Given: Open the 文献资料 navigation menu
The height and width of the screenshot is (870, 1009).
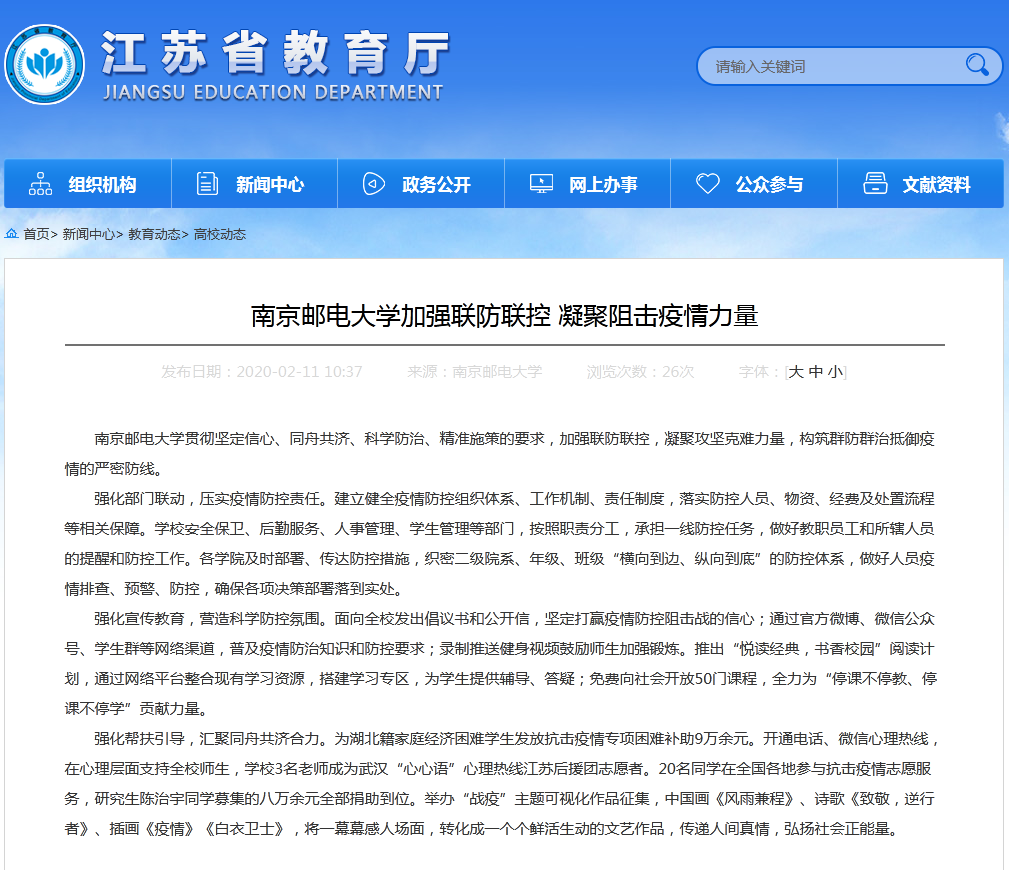Looking at the screenshot, I should [936, 185].
